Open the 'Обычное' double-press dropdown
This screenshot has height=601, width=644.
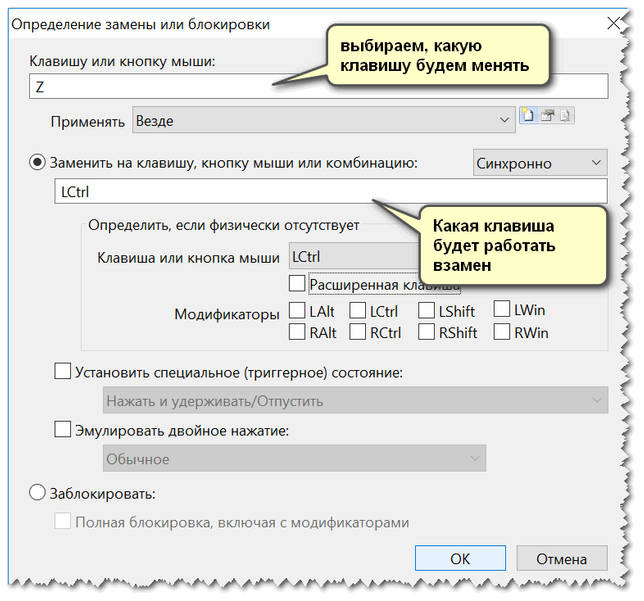coord(294,458)
